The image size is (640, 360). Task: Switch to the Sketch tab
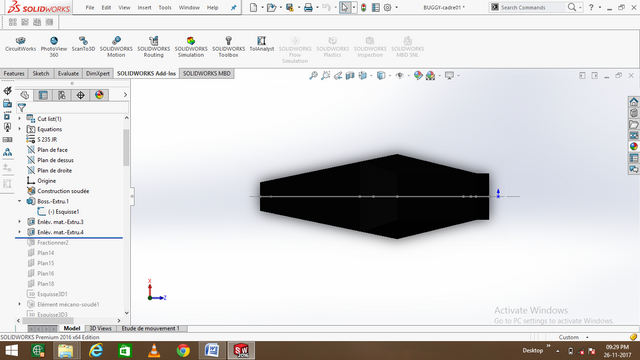41,73
